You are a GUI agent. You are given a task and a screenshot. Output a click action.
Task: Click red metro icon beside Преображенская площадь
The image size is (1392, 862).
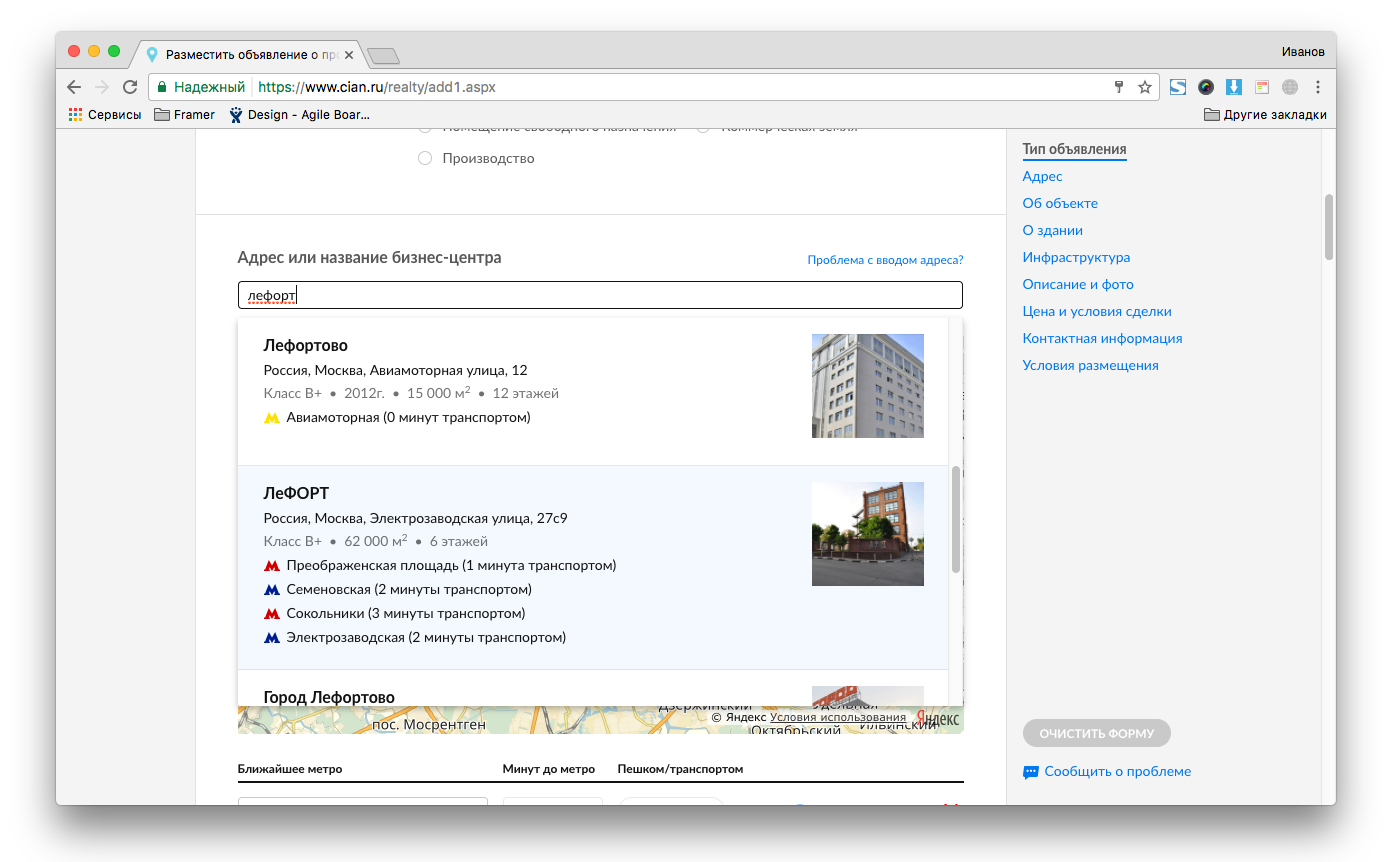point(271,566)
